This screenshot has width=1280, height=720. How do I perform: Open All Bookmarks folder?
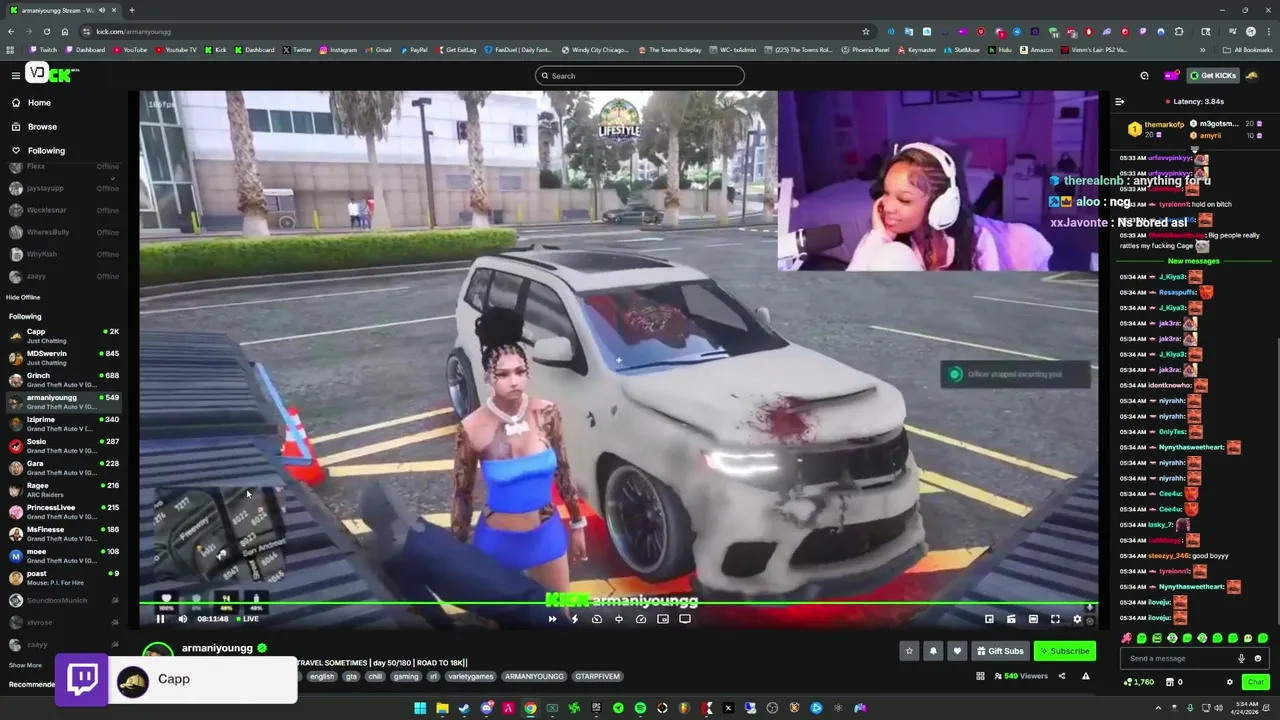pos(1247,50)
